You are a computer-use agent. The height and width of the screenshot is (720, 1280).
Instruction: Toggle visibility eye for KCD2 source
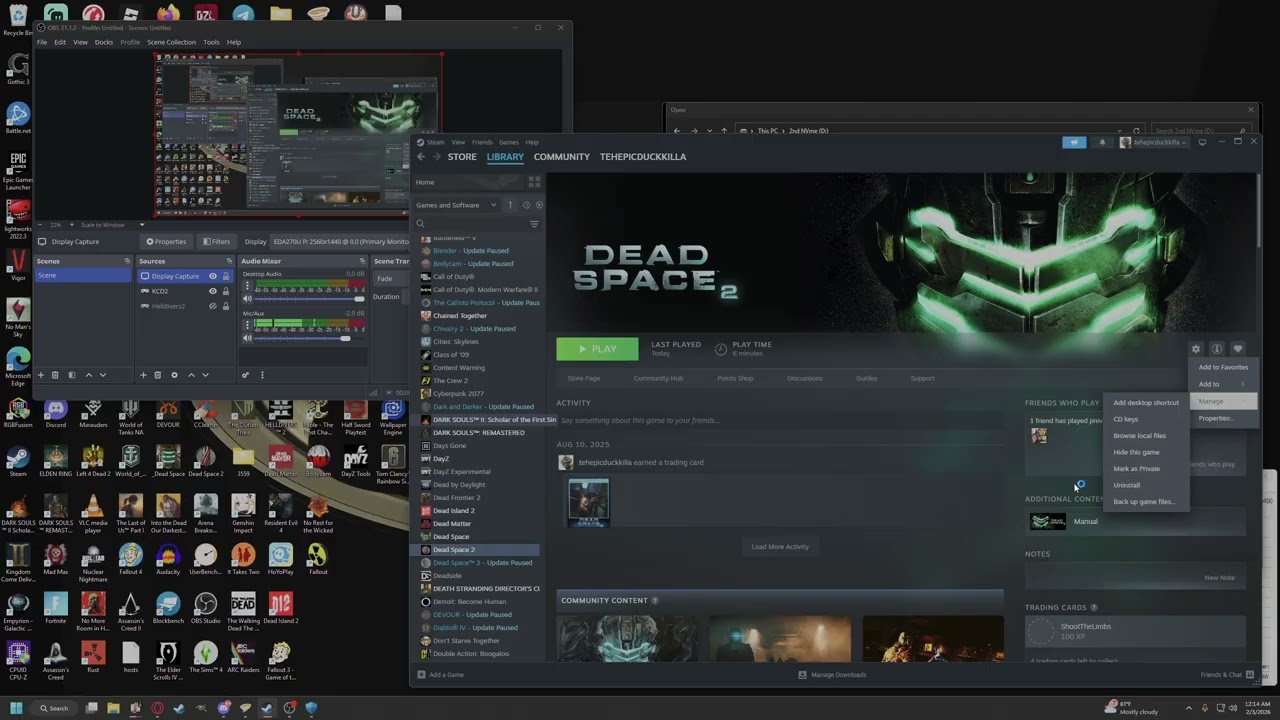[212, 291]
